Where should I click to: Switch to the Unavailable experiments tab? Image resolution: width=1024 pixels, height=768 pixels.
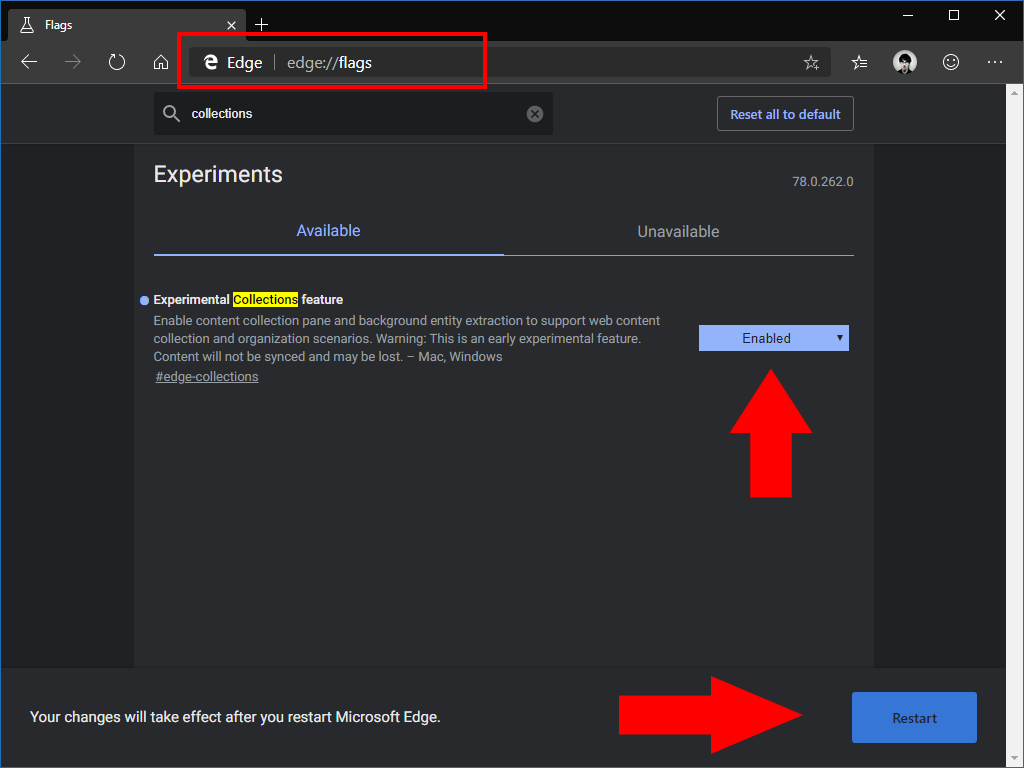(678, 231)
